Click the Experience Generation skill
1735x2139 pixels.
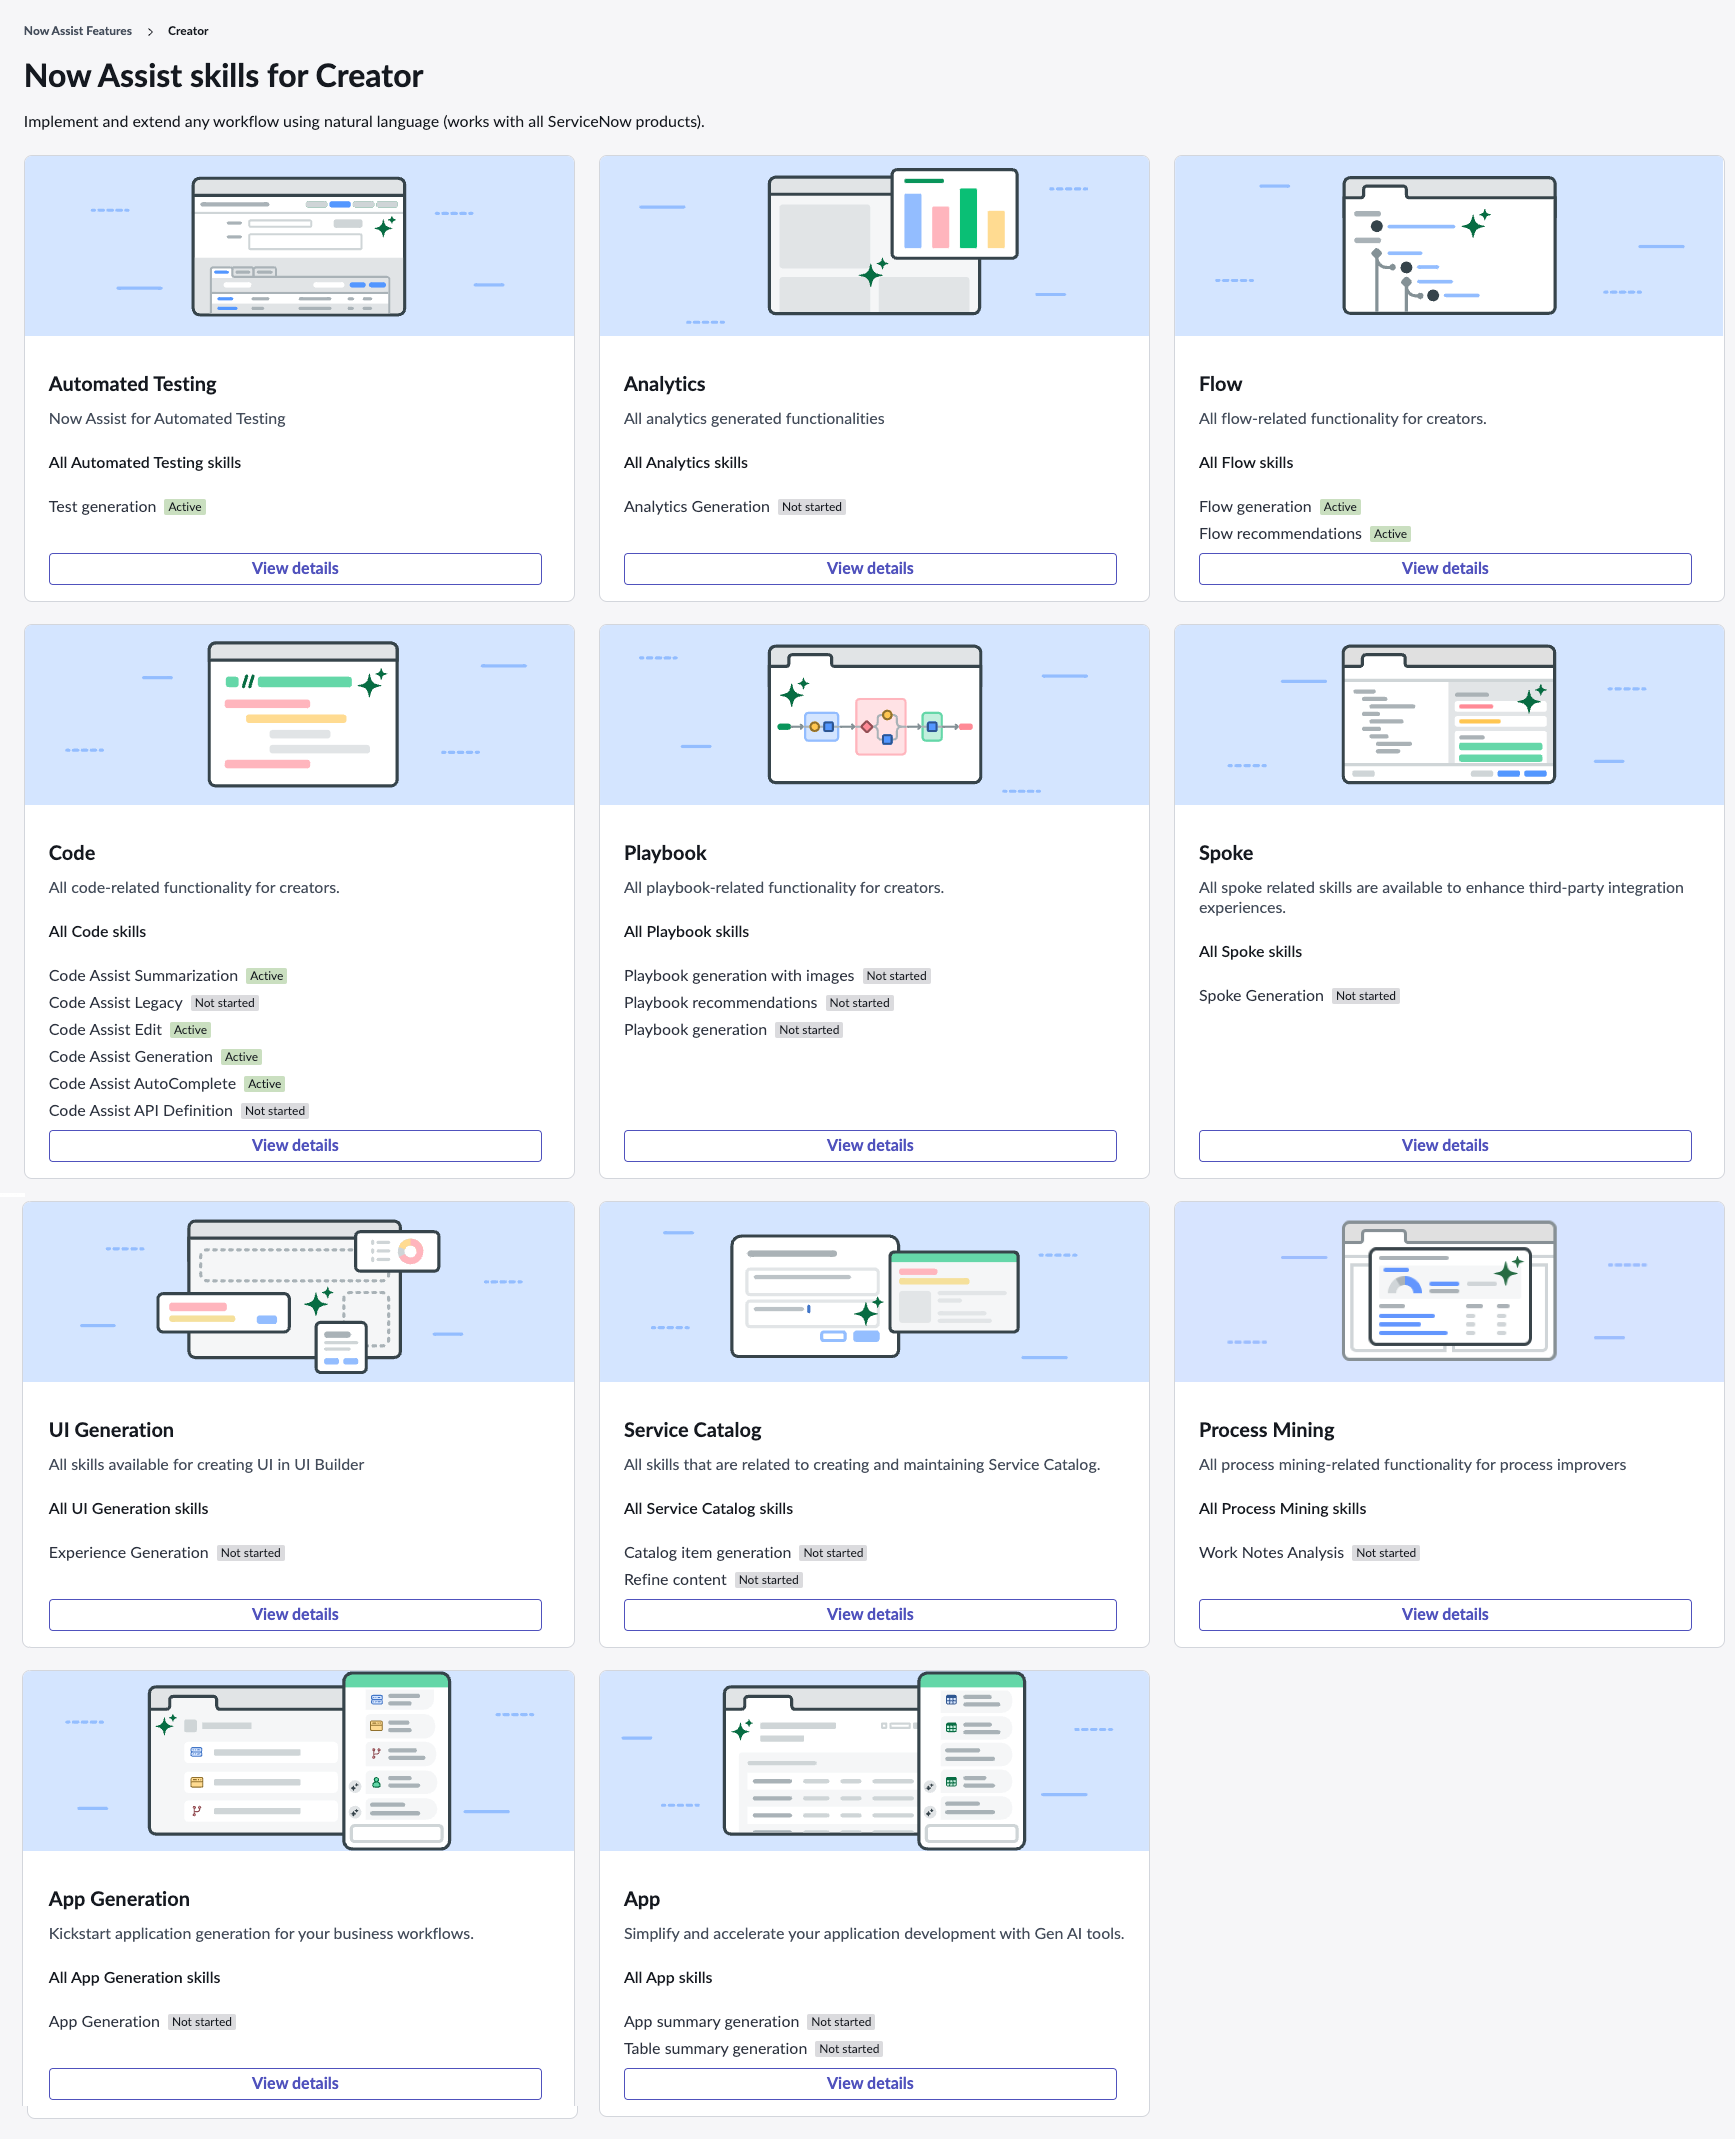(129, 1553)
